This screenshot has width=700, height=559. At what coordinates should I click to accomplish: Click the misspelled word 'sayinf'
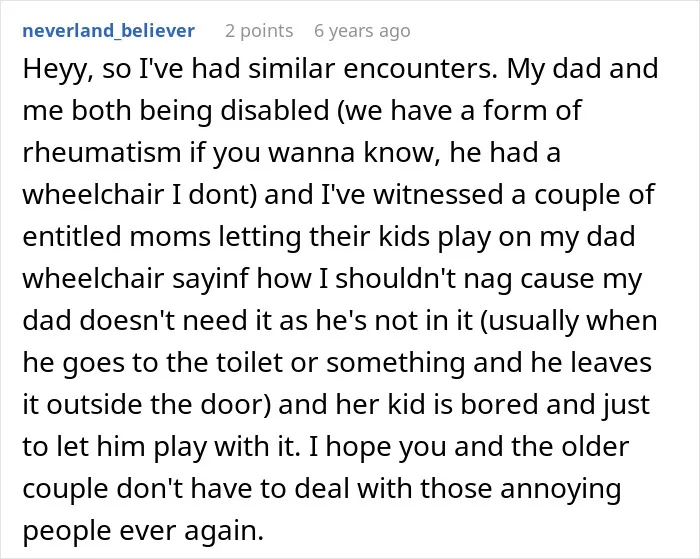pyautogui.click(x=210, y=280)
